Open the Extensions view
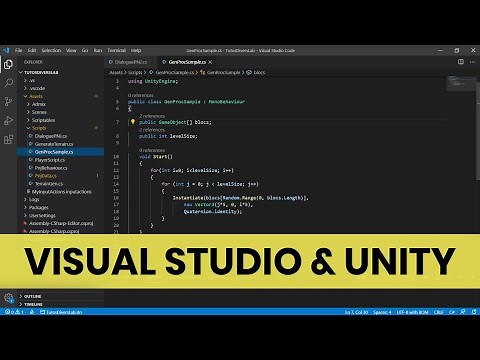 pyautogui.click(x=8, y=139)
